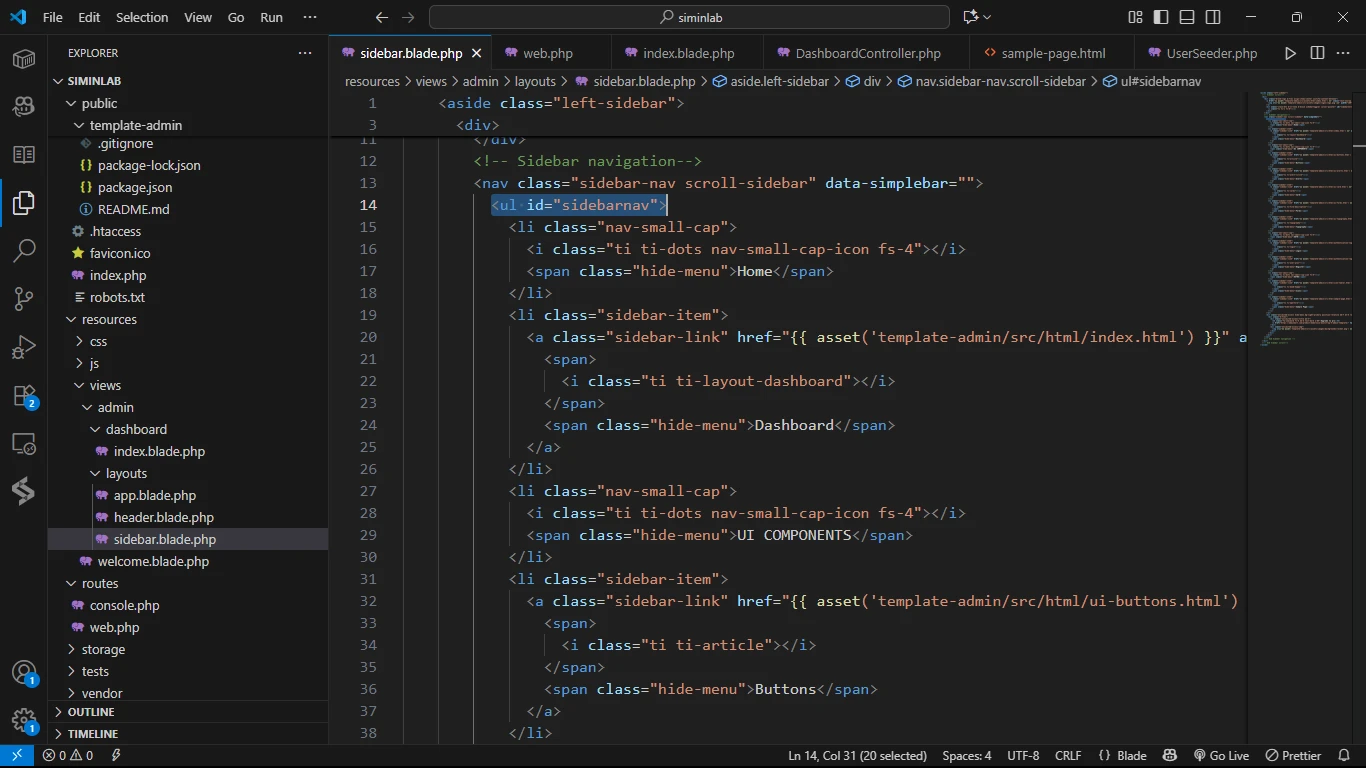Click the siminlab command center search box
This screenshot has width=1366, height=768.
(x=689, y=17)
